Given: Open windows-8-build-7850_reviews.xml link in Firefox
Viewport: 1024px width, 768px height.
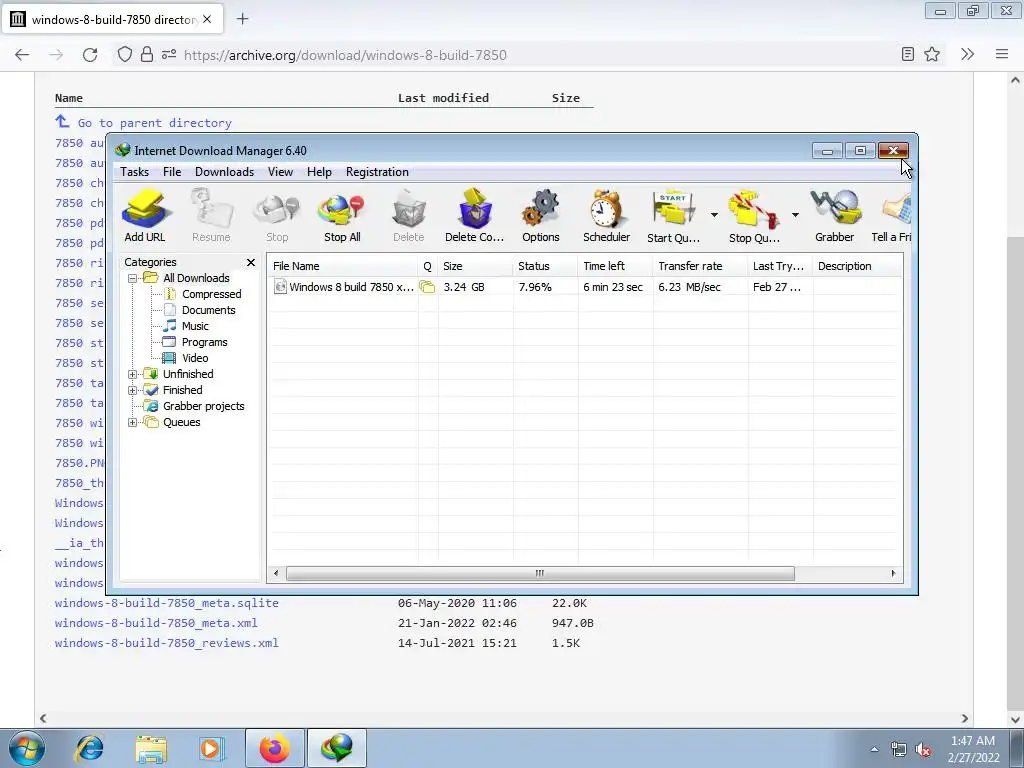Looking at the screenshot, I should [167, 643].
